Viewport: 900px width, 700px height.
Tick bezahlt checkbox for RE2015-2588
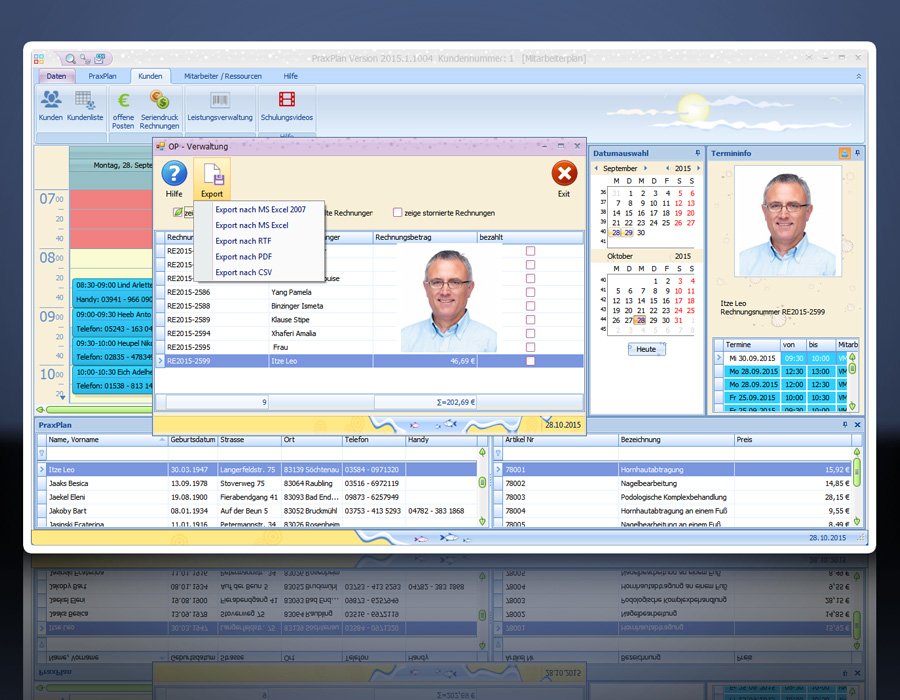point(530,306)
